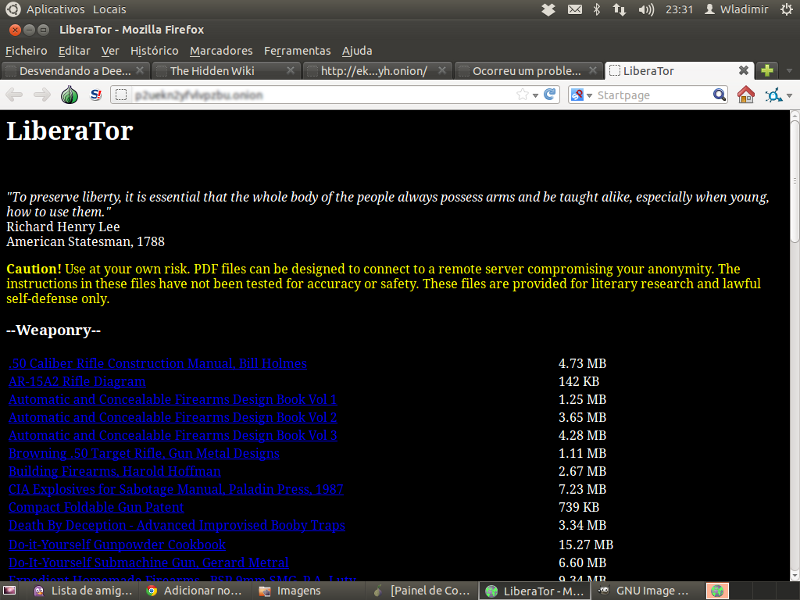Open the Ficheiro menu

pyautogui.click(x=26, y=51)
